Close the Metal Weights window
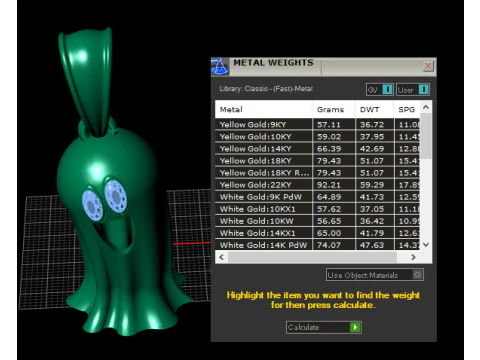Screen dimensions: 480x360 pyautogui.click(x=428, y=66)
